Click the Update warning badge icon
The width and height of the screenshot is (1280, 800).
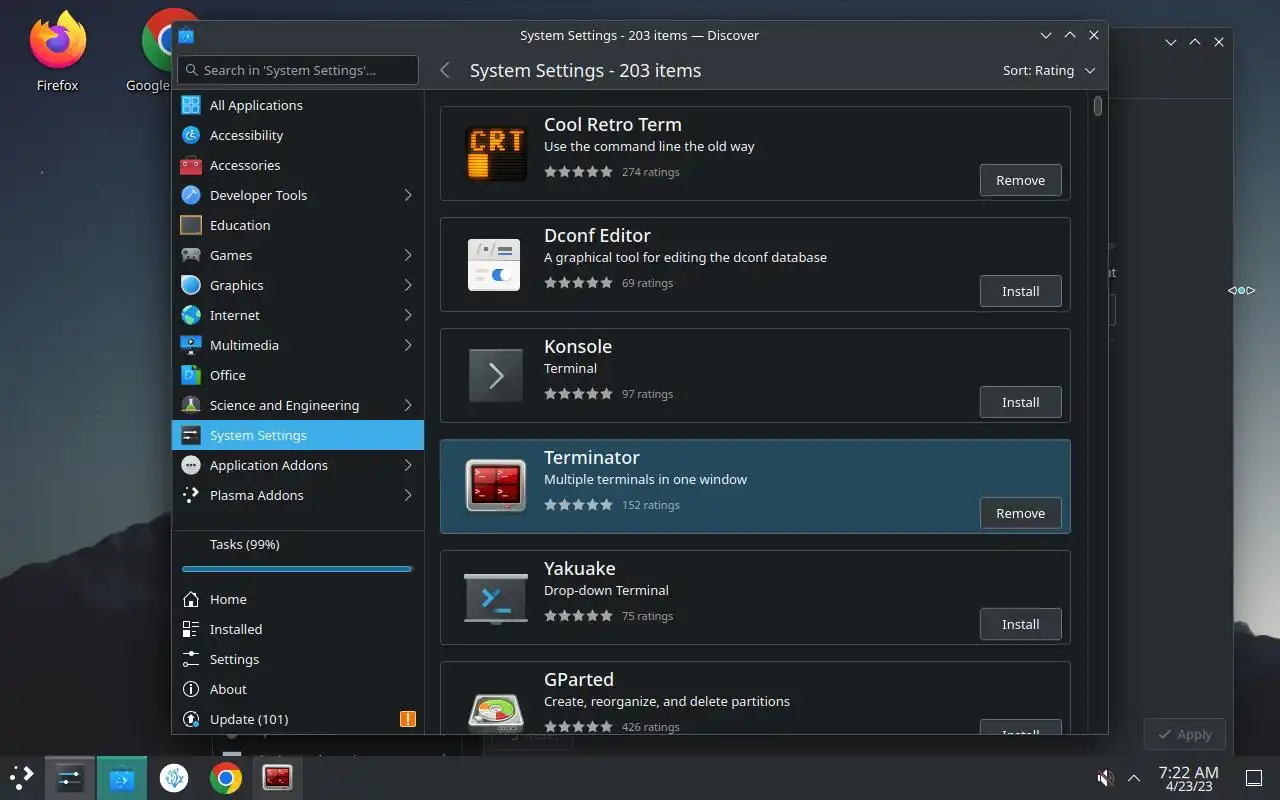407,719
